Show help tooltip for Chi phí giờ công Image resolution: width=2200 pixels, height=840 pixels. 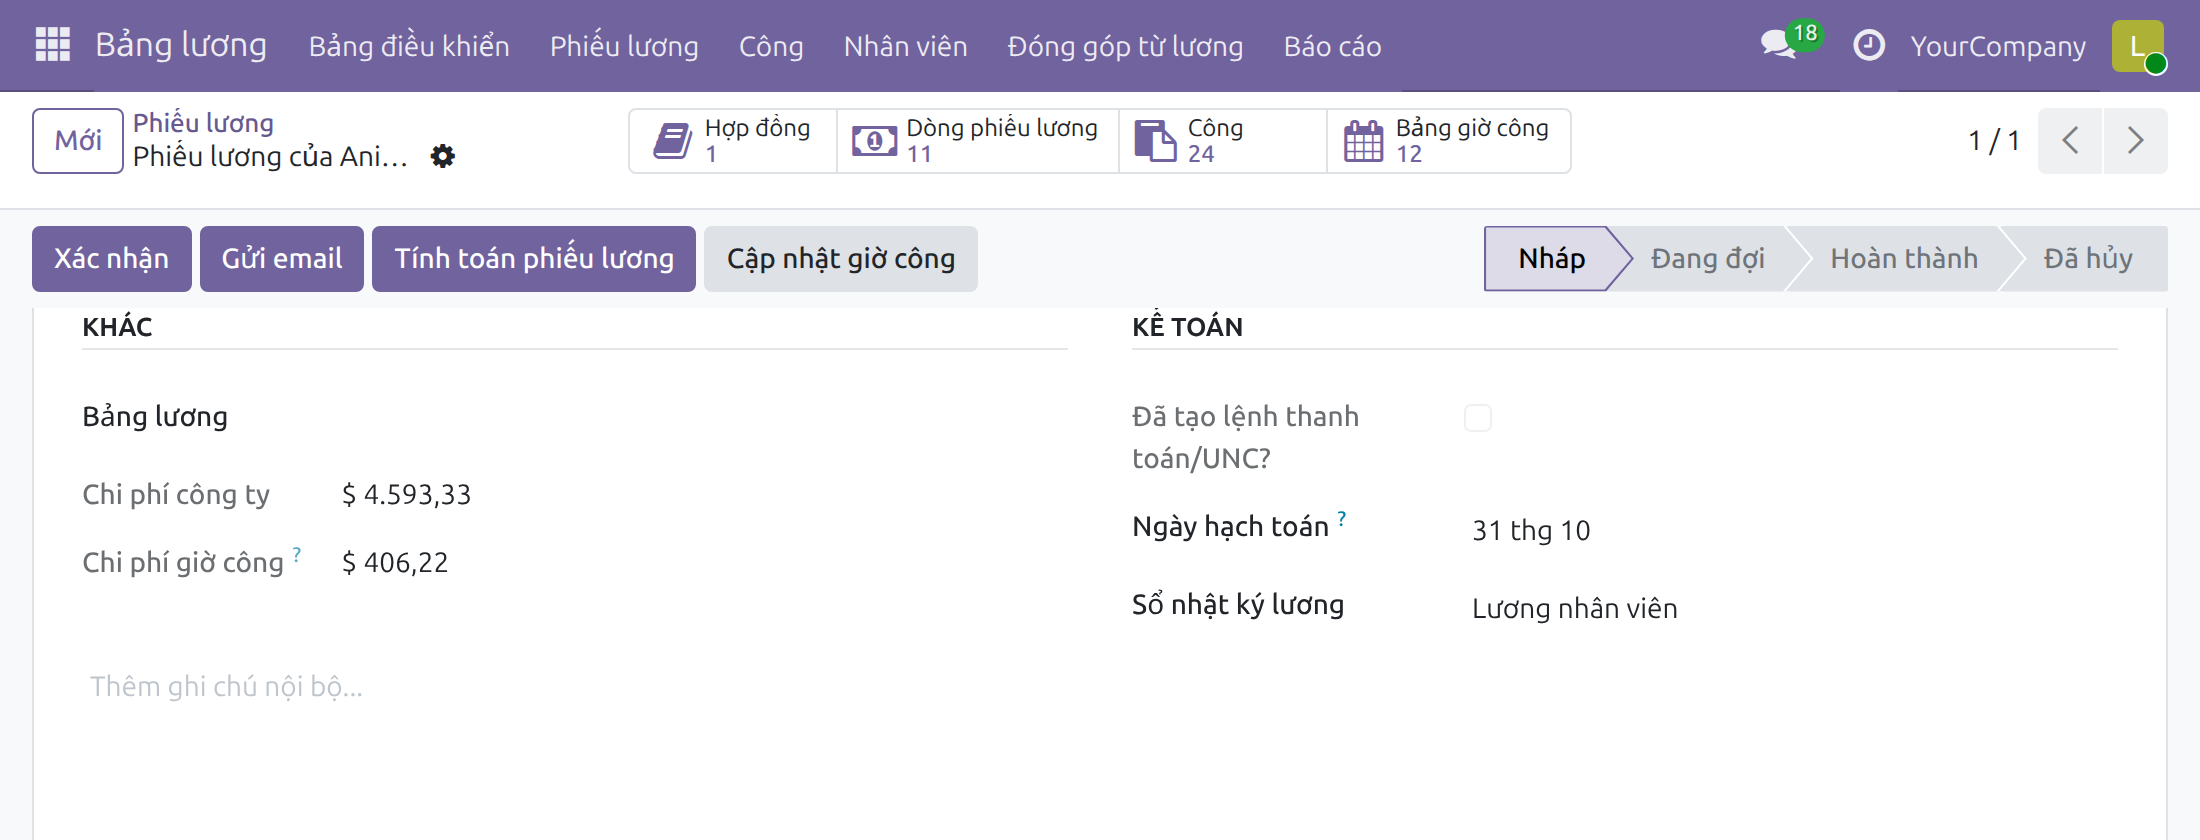[297, 553]
